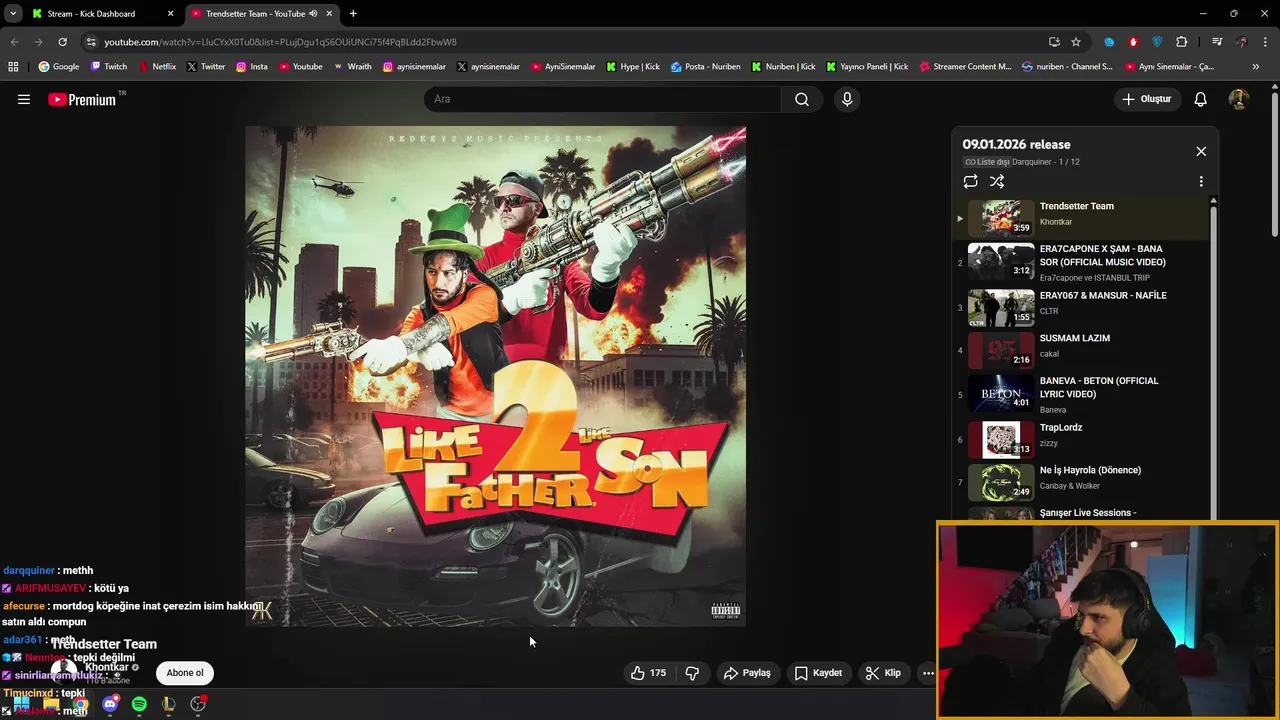Open playlist panel three-dot options
The height and width of the screenshot is (720, 1280).
click(x=1201, y=181)
